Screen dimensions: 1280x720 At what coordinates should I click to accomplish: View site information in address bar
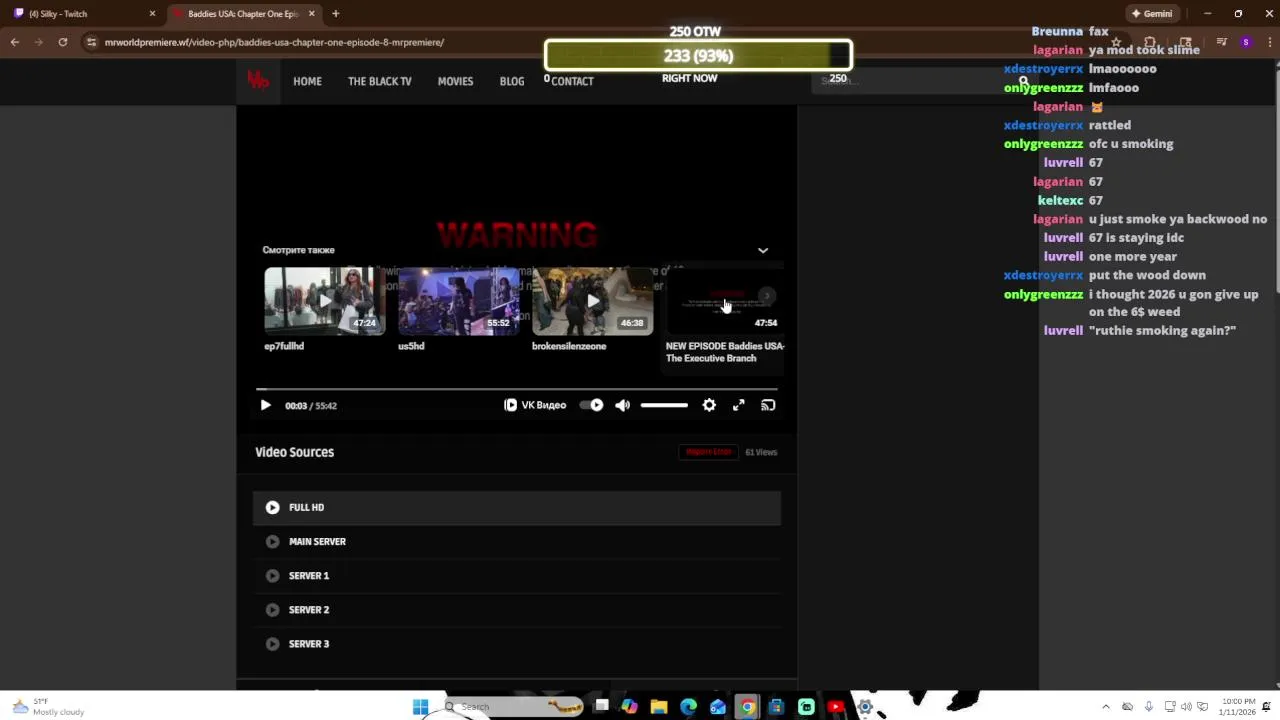point(91,42)
